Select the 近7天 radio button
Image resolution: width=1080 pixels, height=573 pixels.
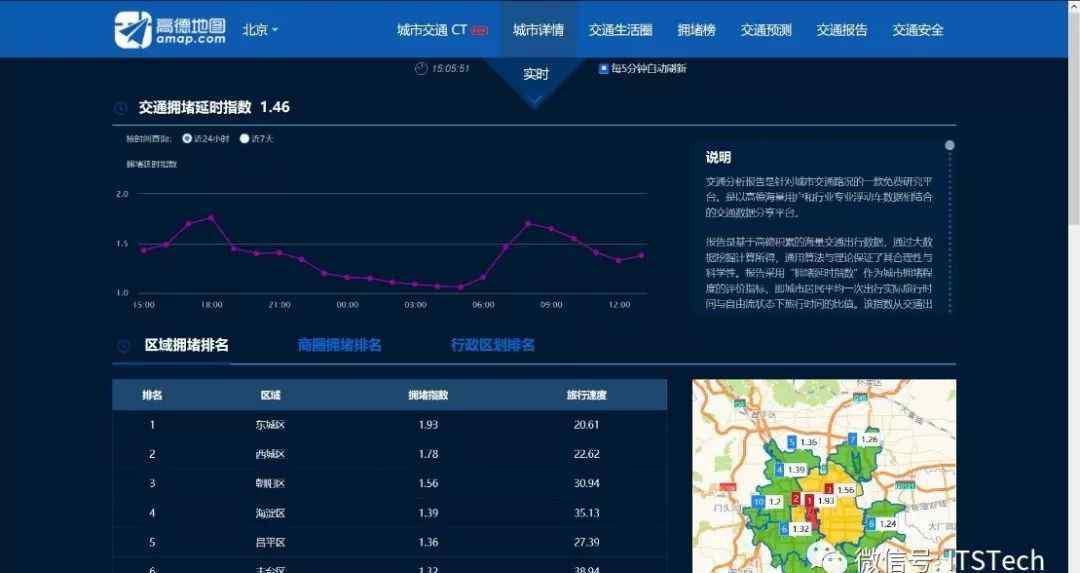pyautogui.click(x=244, y=138)
